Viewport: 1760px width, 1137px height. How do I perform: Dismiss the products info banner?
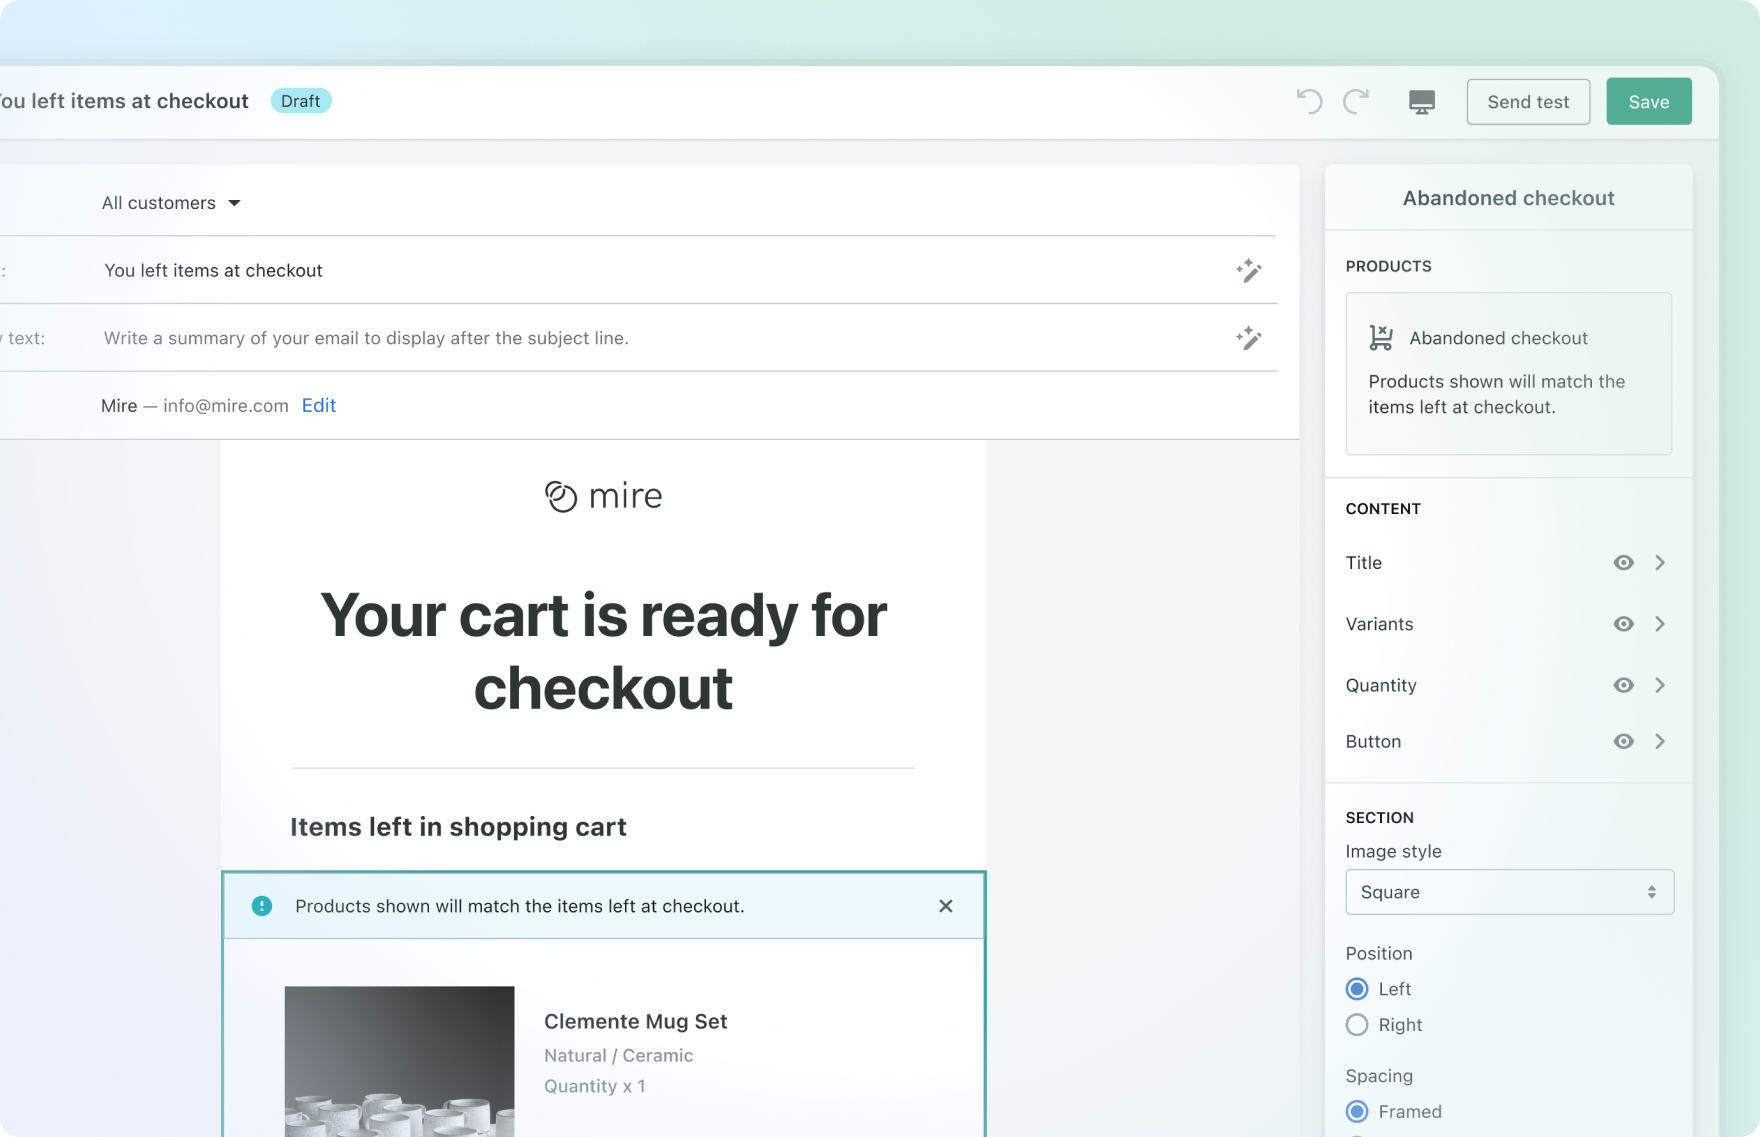point(945,906)
